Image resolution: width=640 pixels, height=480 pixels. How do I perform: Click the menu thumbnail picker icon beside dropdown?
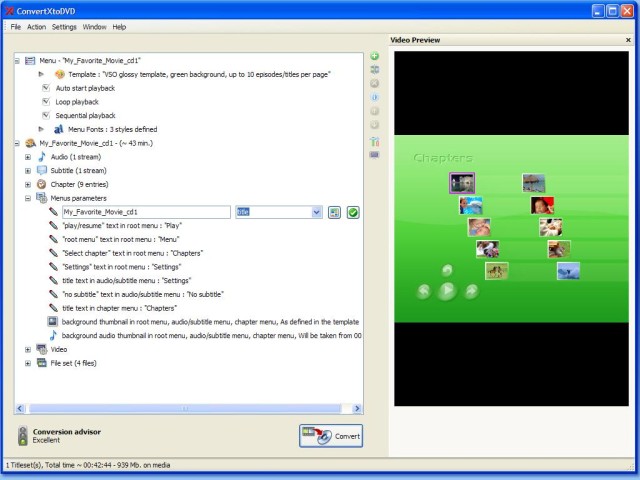(x=334, y=212)
